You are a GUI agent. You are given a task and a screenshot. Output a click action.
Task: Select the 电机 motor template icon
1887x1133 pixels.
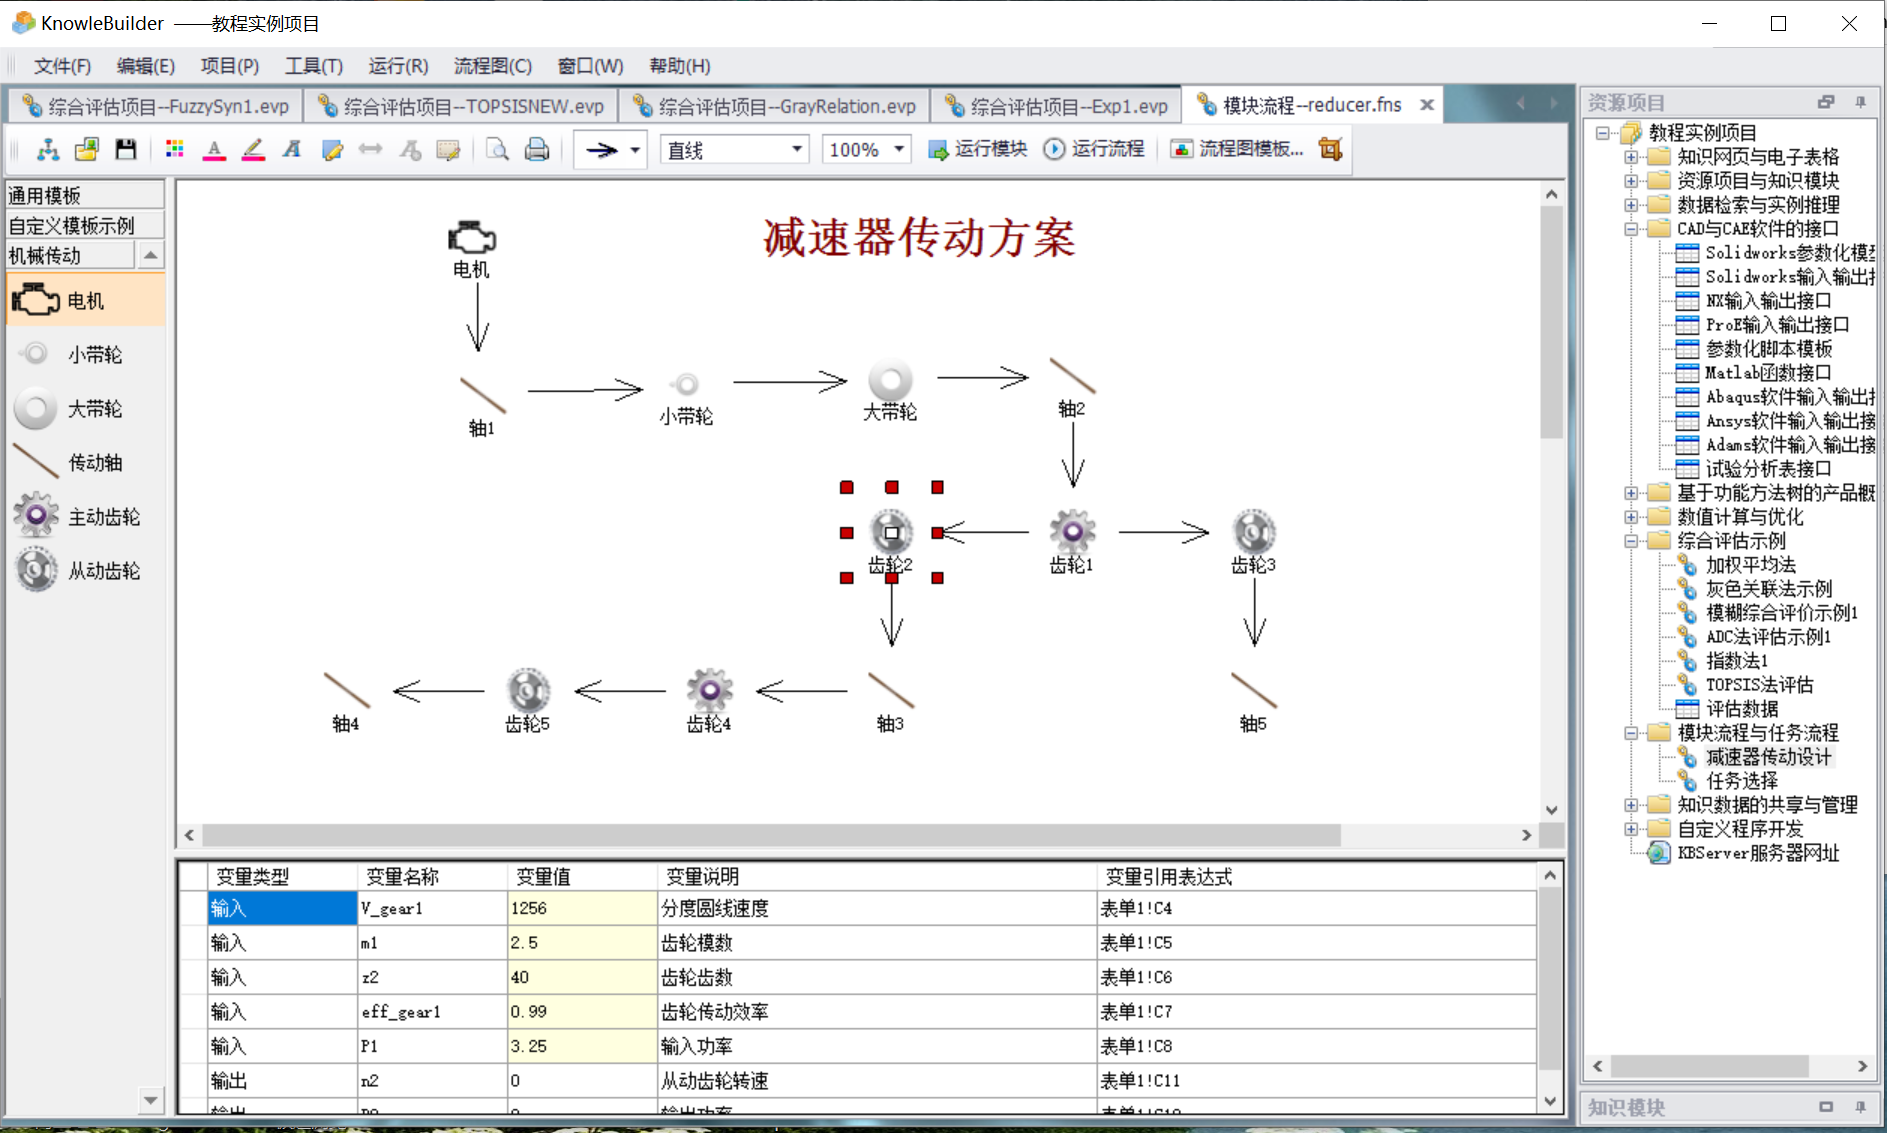pos(37,300)
